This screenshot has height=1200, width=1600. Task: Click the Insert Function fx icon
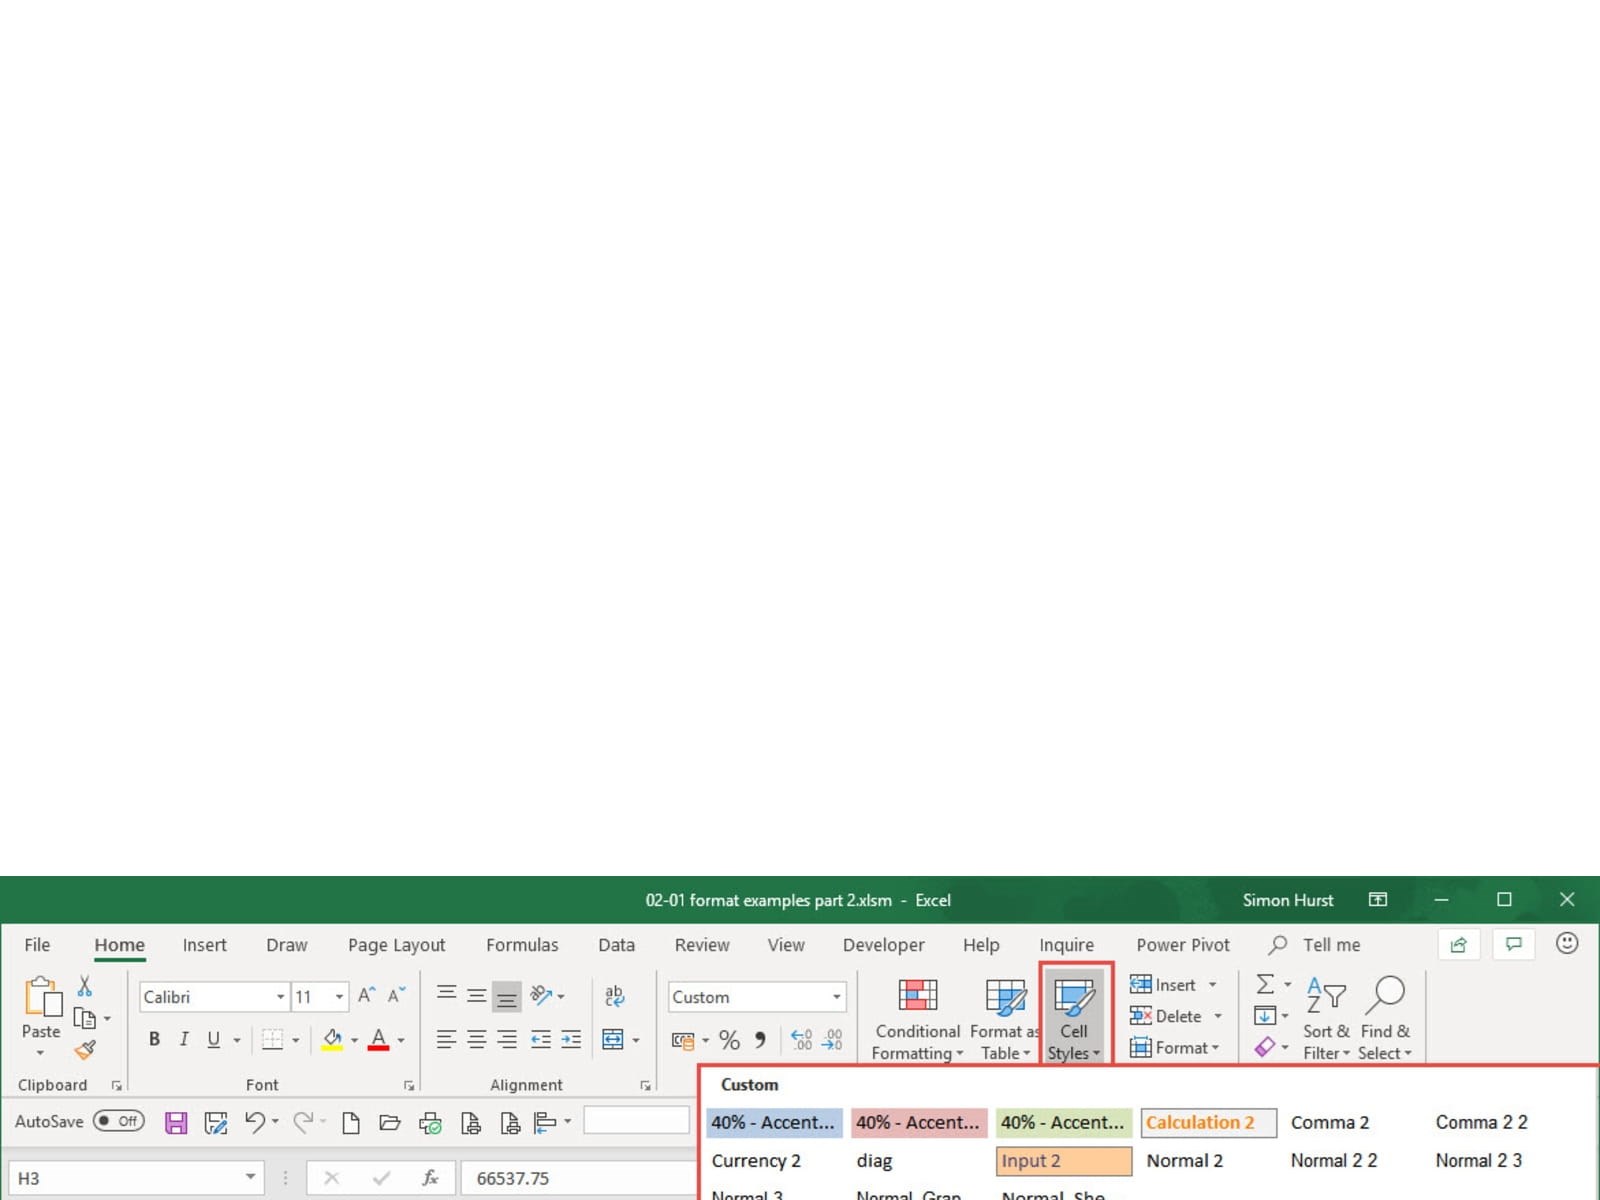click(430, 1178)
